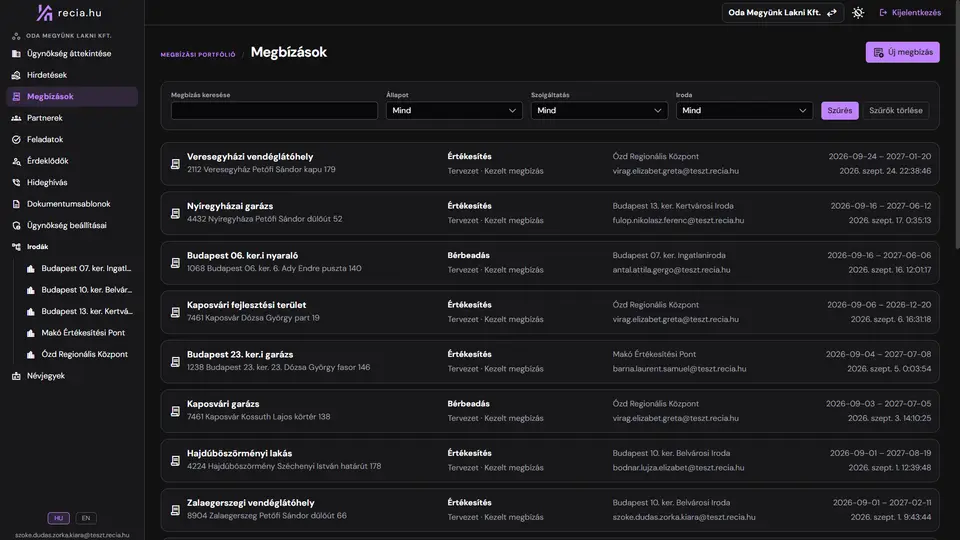Apply filters with Szűrés button

tap(839, 111)
